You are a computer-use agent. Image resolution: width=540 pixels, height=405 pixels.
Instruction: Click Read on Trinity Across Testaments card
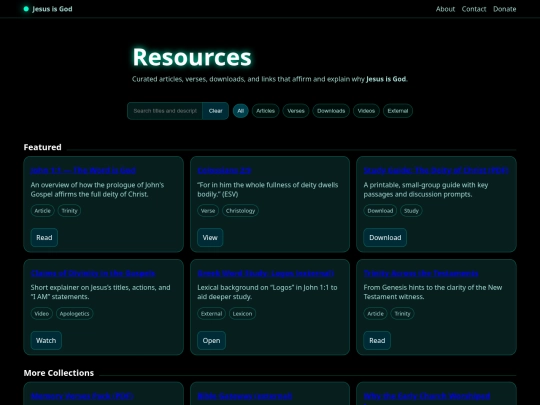(x=377, y=341)
